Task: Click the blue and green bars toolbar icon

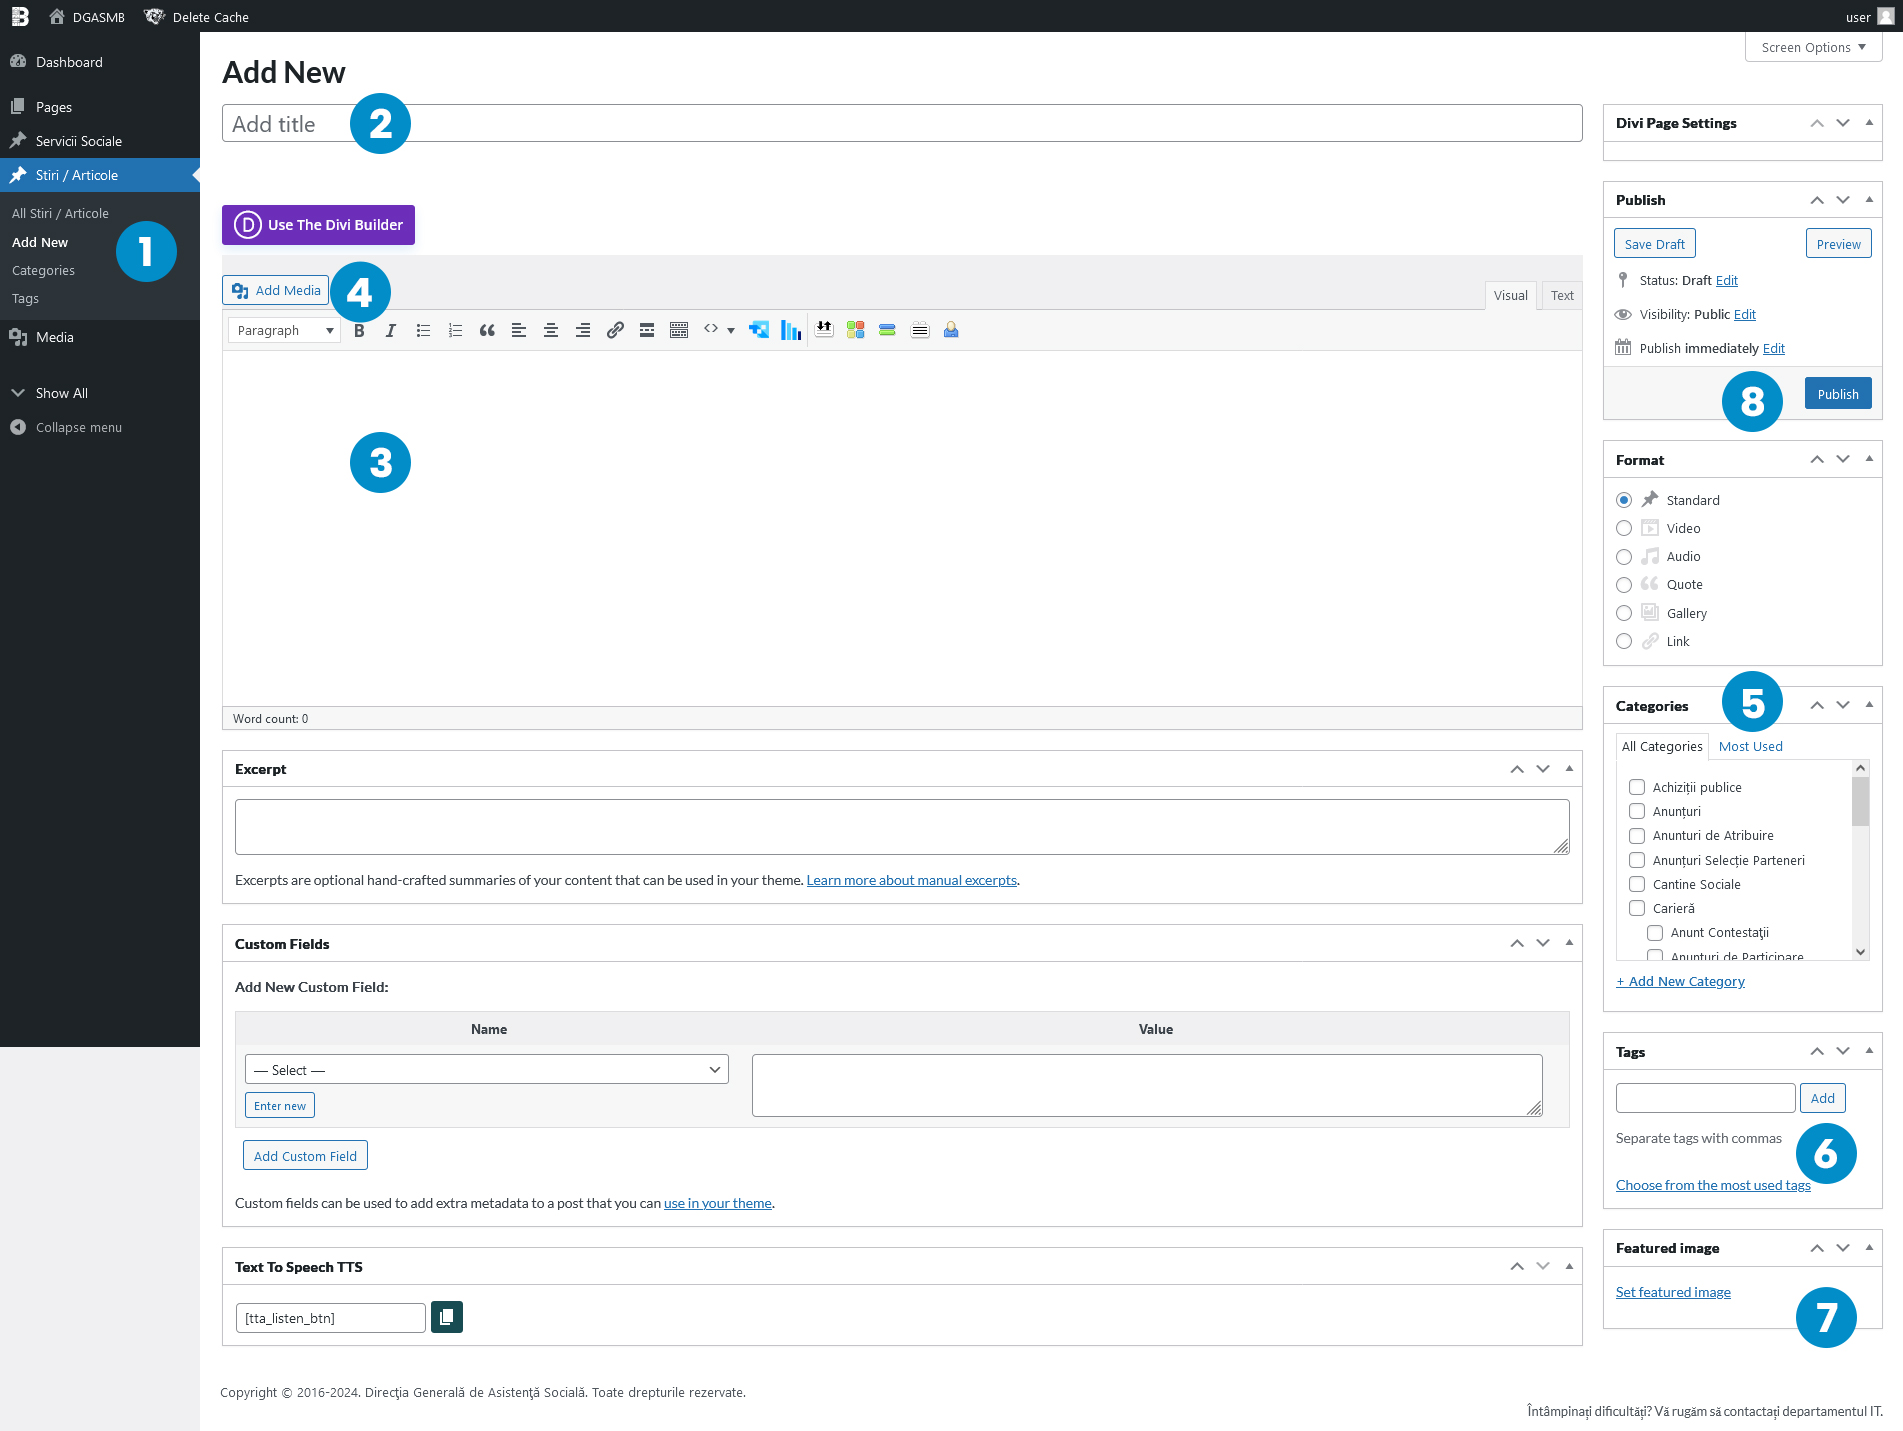Action: tap(887, 330)
